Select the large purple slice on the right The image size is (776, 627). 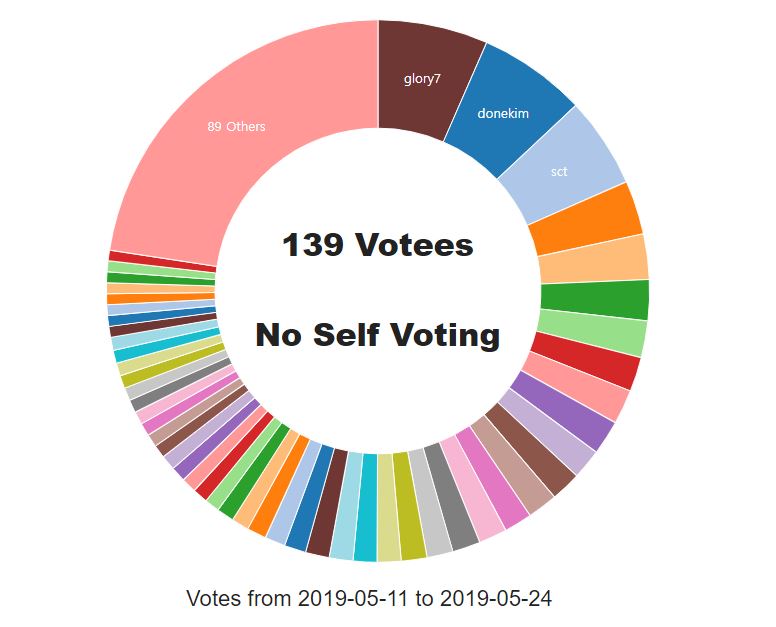(565, 412)
